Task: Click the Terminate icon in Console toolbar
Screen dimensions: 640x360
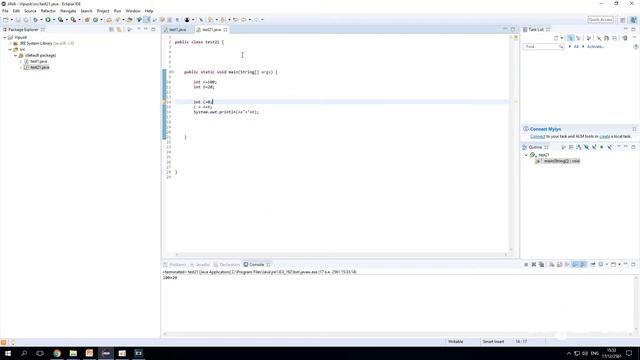Action: coord(526,264)
